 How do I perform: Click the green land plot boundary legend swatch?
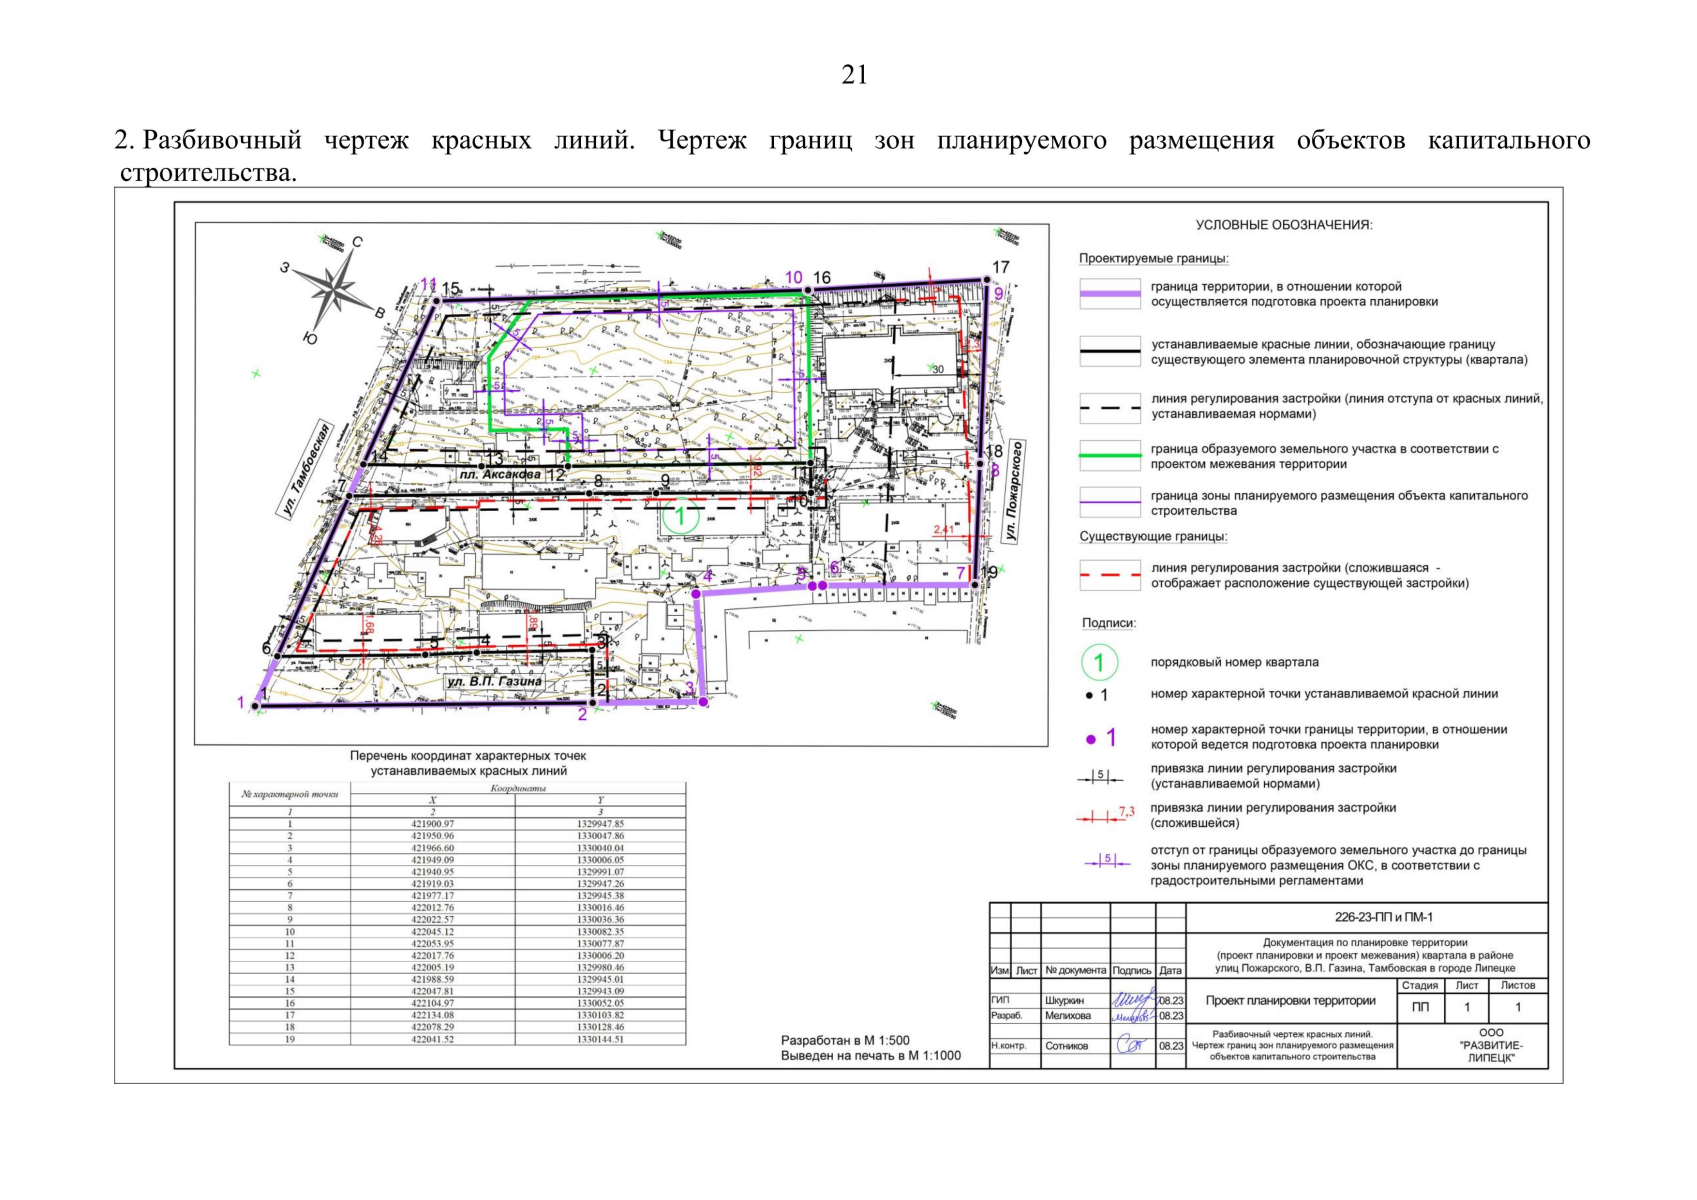click(1109, 456)
